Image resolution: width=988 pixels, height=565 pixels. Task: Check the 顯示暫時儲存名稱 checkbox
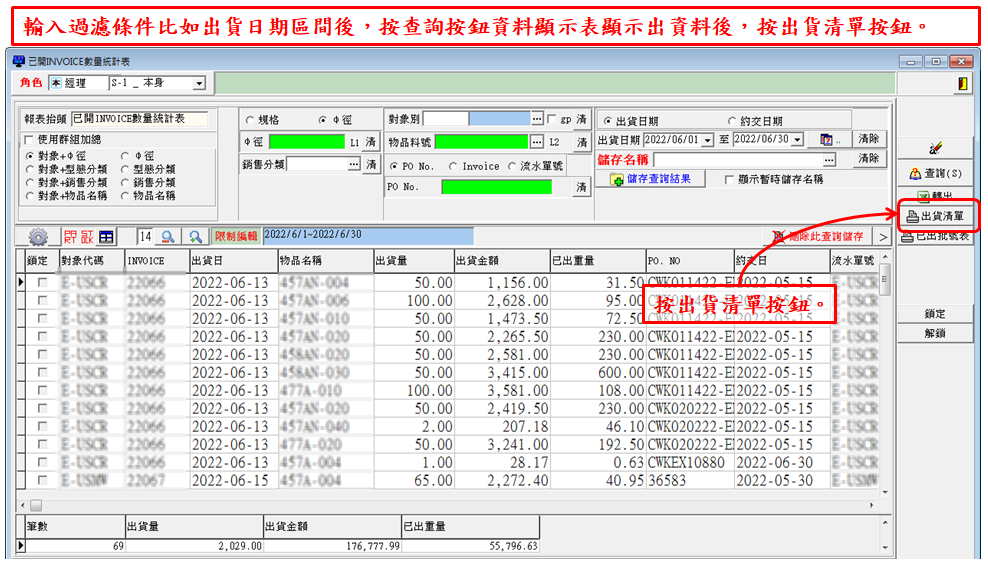point(730,180)
